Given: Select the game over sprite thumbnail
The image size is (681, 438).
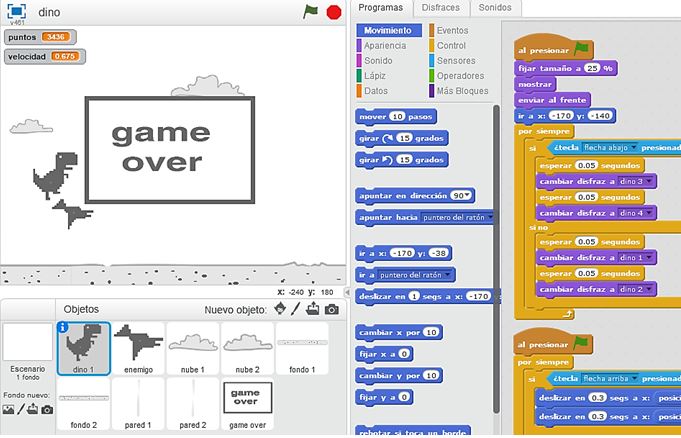Looking at the screenshot, I should click(248, 404).
